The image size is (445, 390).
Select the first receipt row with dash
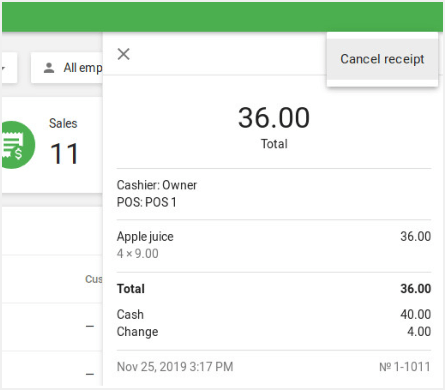tap(52, 327)
